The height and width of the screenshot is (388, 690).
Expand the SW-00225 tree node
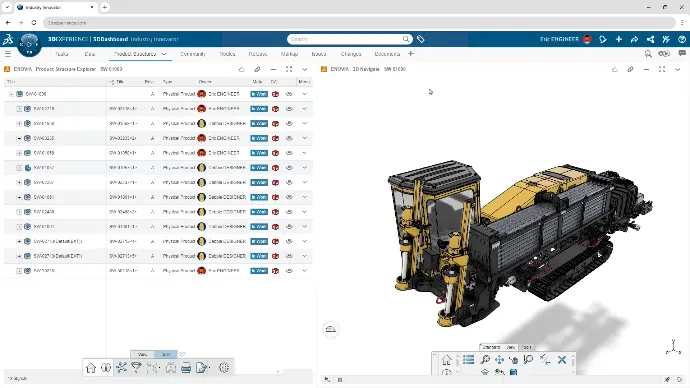19,138
